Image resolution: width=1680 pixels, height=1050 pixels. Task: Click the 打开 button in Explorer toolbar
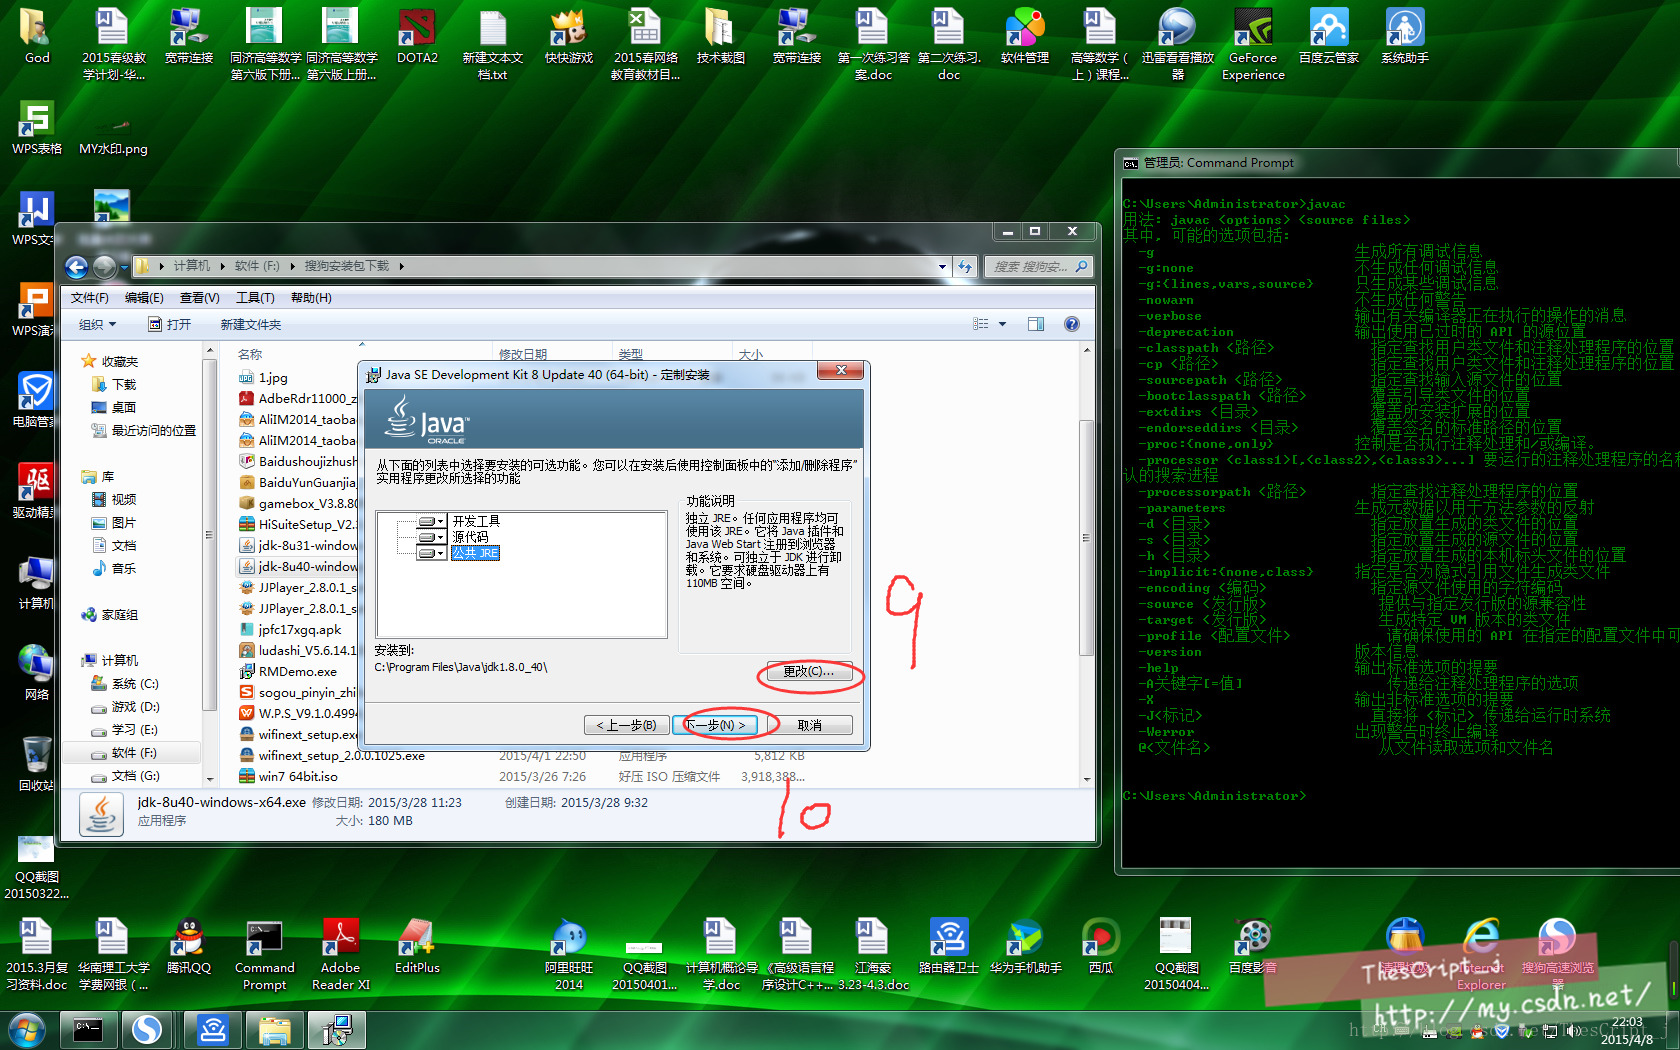pos(170,324)
